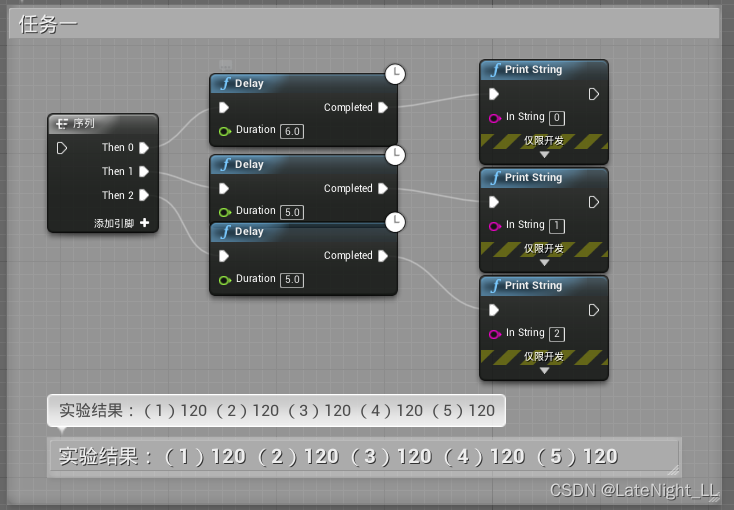Click the small comment bubble above first Delay
The height and width of the screenshot is (510, 734).
pyautogui.click(x=226, y=65)
